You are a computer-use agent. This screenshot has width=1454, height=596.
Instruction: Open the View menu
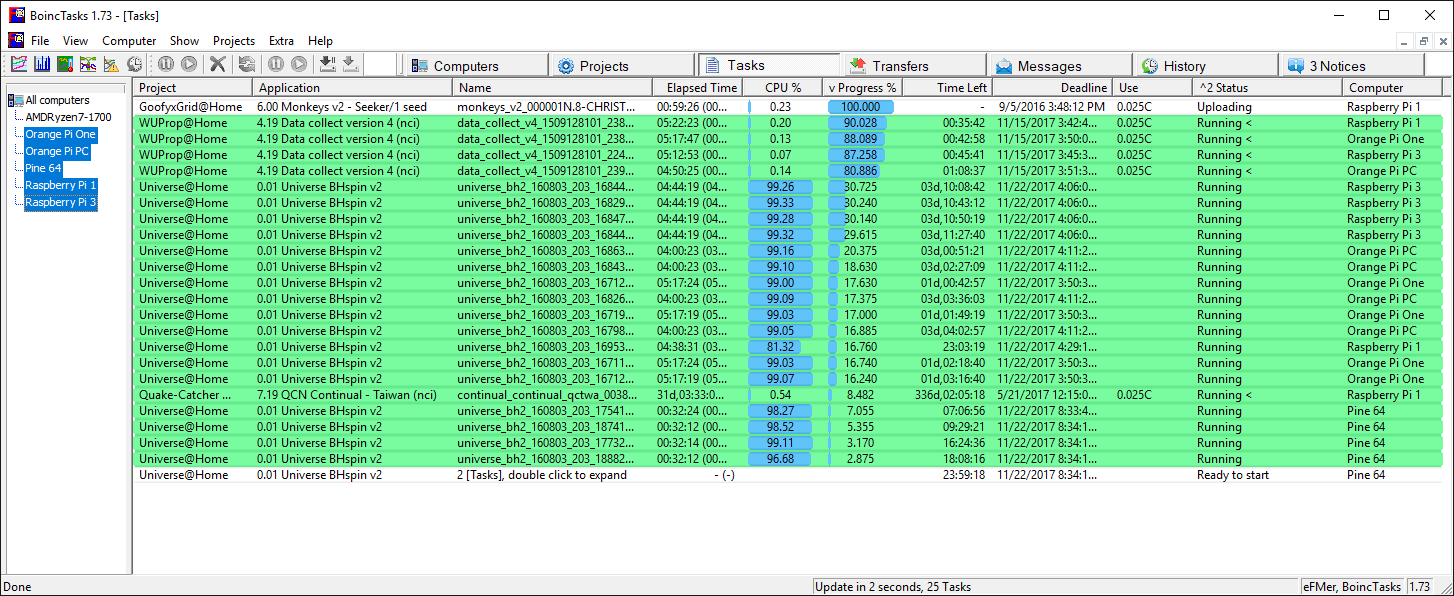click(x=75, y=41)
